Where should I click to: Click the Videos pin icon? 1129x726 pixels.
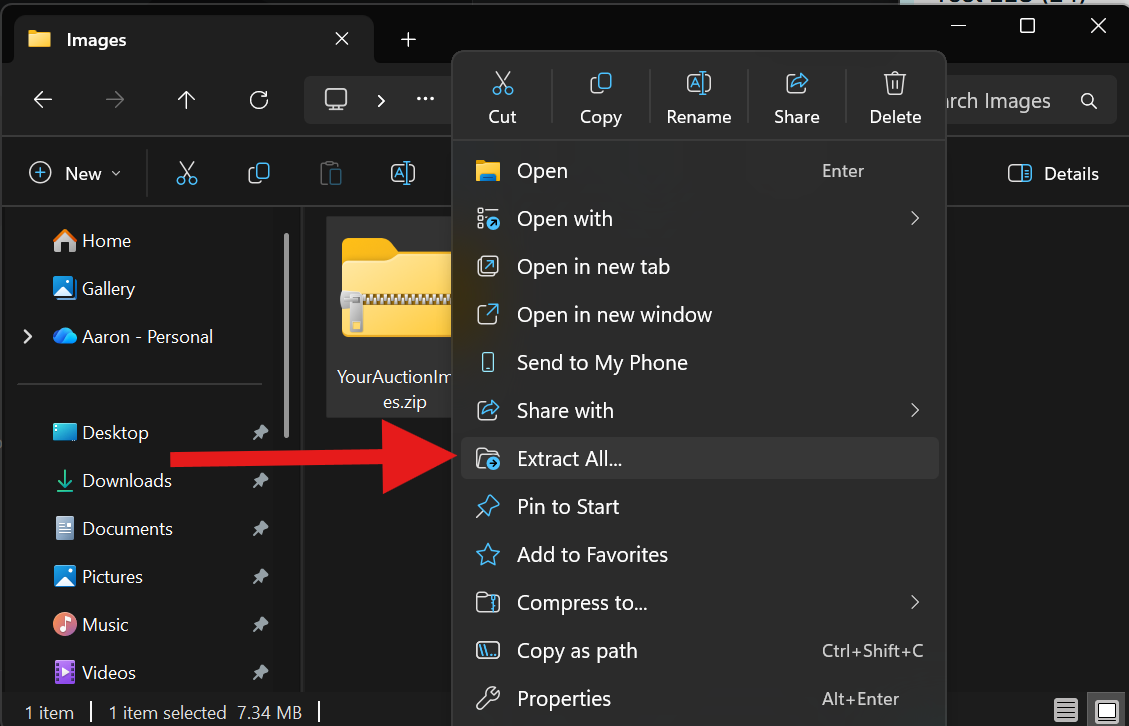pos(260,673)
